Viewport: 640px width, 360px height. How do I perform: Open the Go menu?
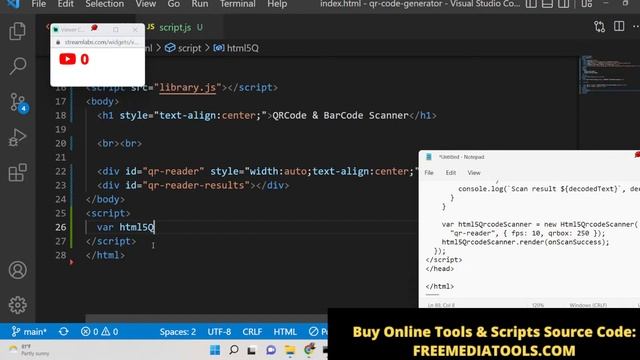173,4
